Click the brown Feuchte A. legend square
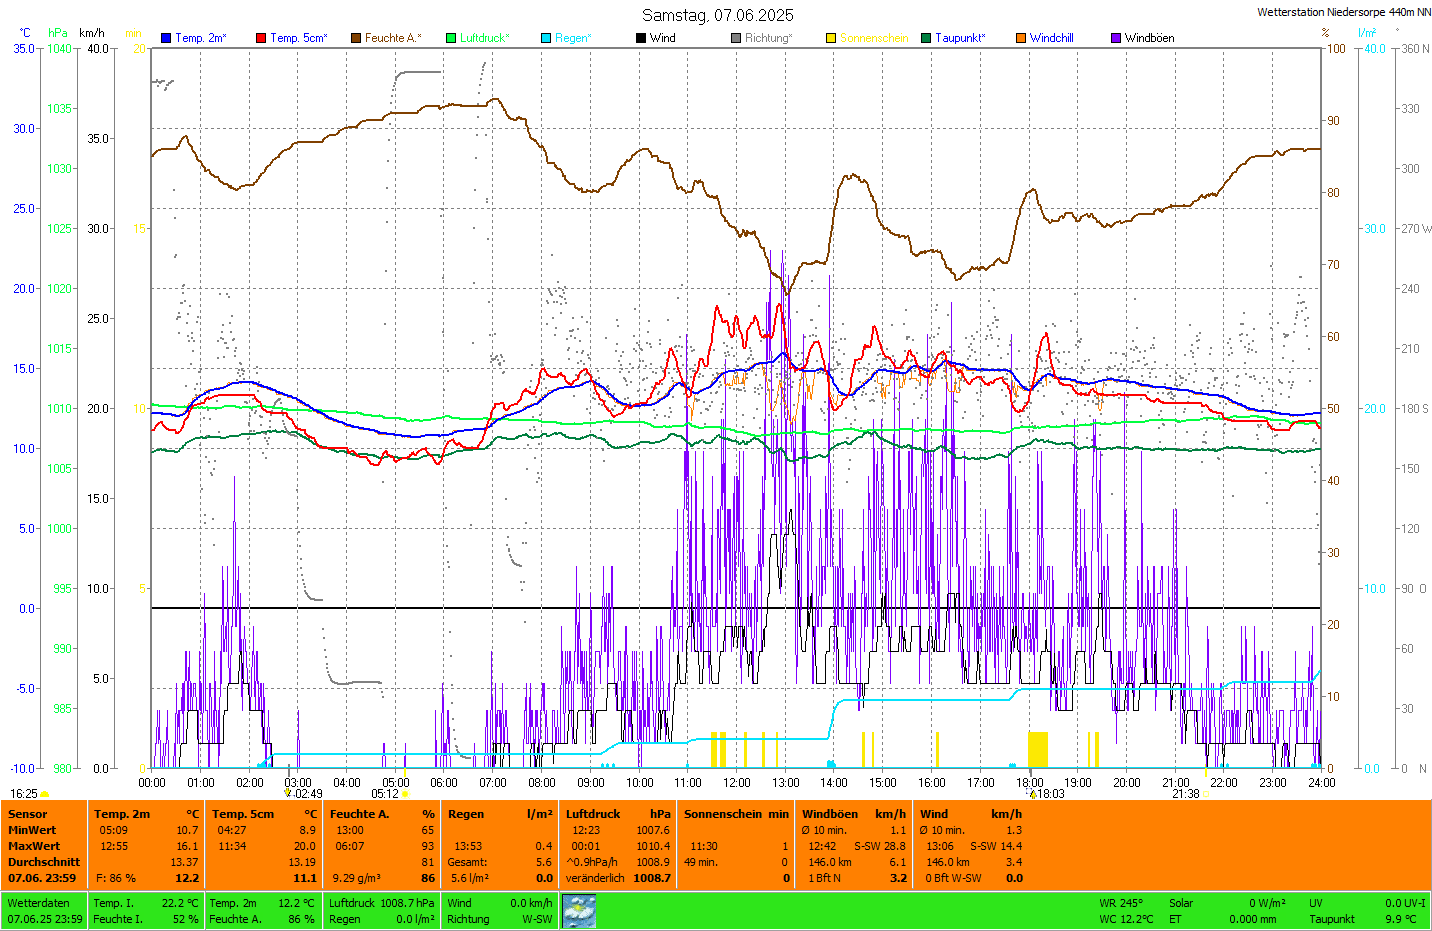1432x931 pixels. pyautogui.click(x=356, y=38)
